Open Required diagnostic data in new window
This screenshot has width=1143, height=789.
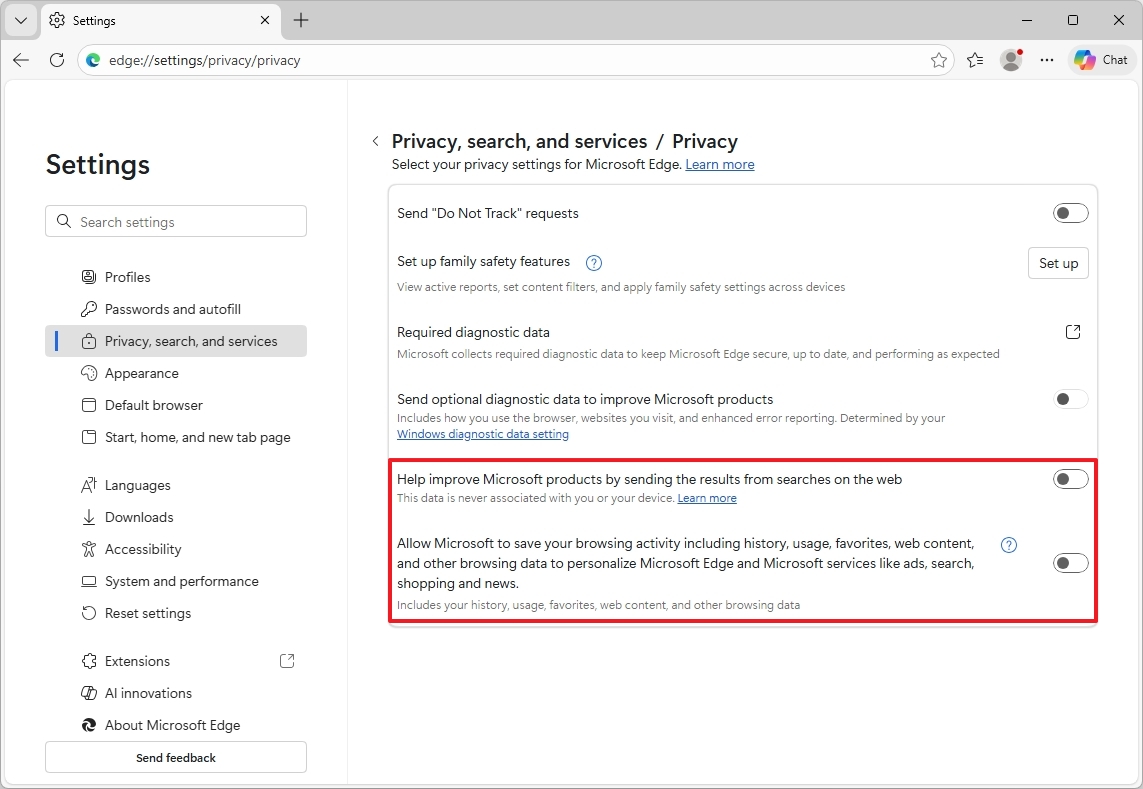point(1072,331)
